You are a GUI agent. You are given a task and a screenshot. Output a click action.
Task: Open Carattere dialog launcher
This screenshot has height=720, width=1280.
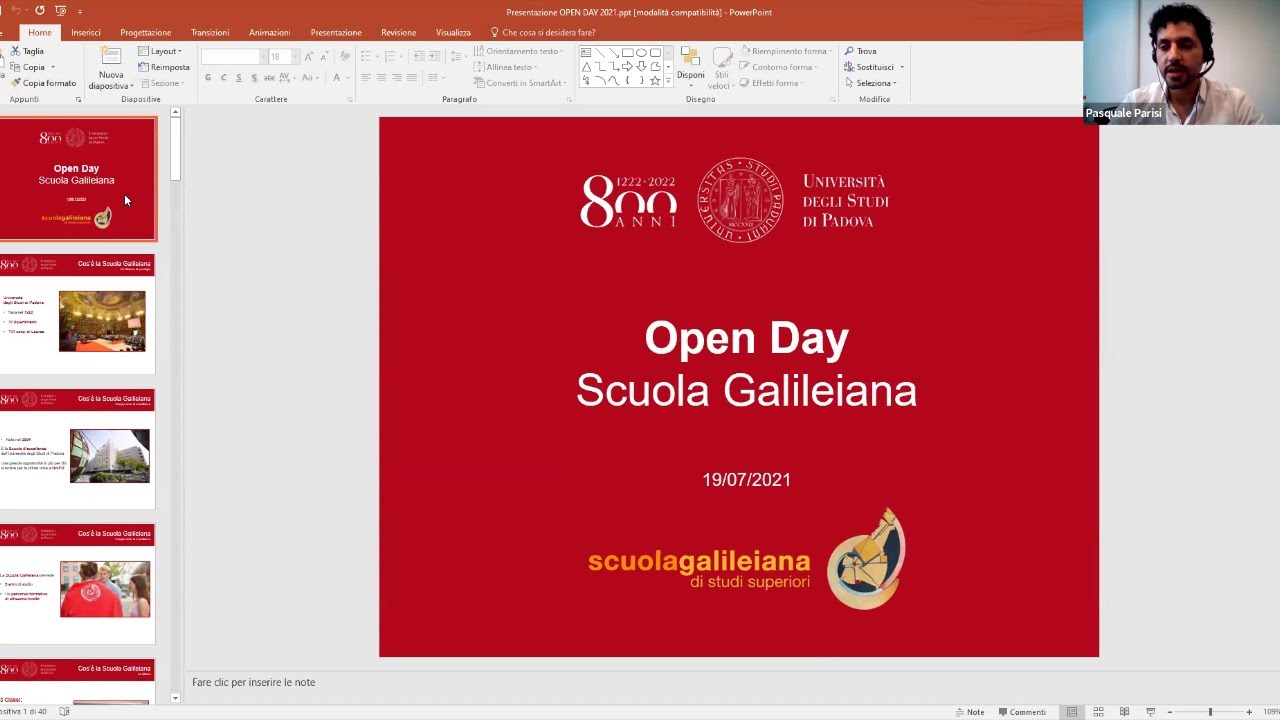350,100
